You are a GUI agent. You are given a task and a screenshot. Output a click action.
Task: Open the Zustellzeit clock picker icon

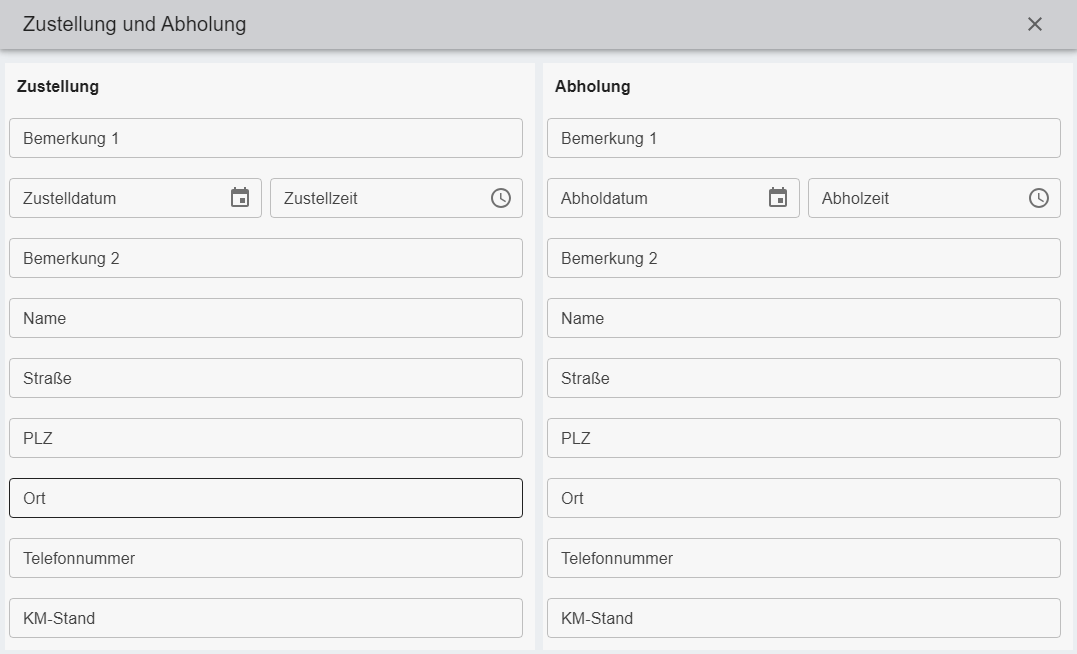pyautogui.click(x=501, y=198)
